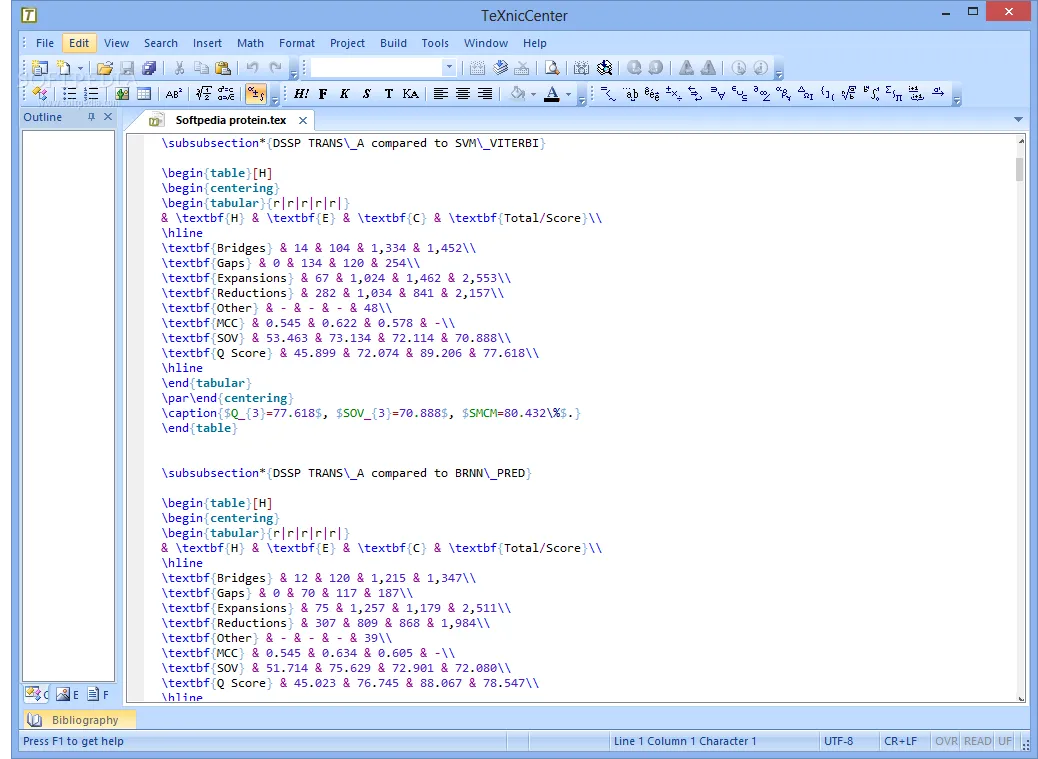
Task: Click the Find in document magnifier icon
Action: tap(551, 68)
